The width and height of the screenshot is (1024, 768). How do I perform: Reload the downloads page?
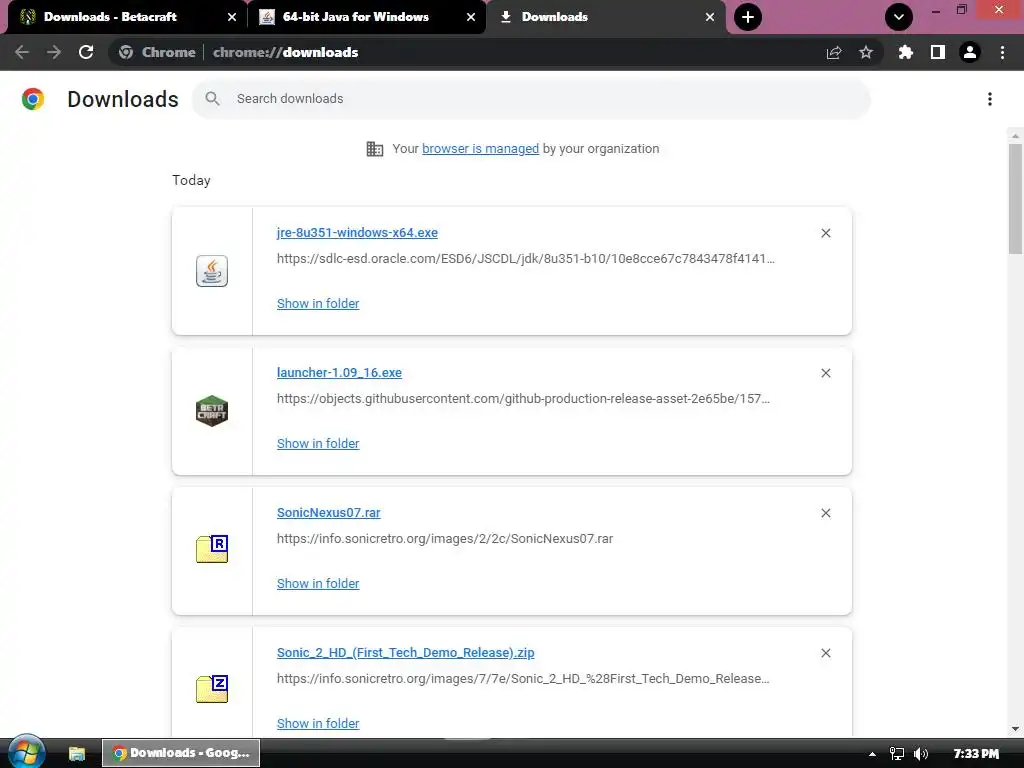pyautogui.click(x=86, y=52)
